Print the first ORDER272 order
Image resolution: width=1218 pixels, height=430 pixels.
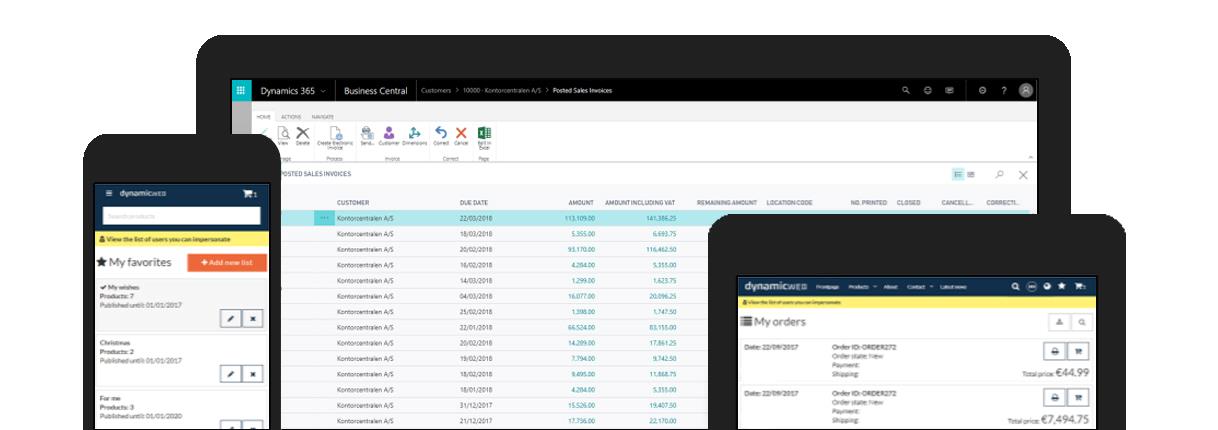(x=1055, y=351)
